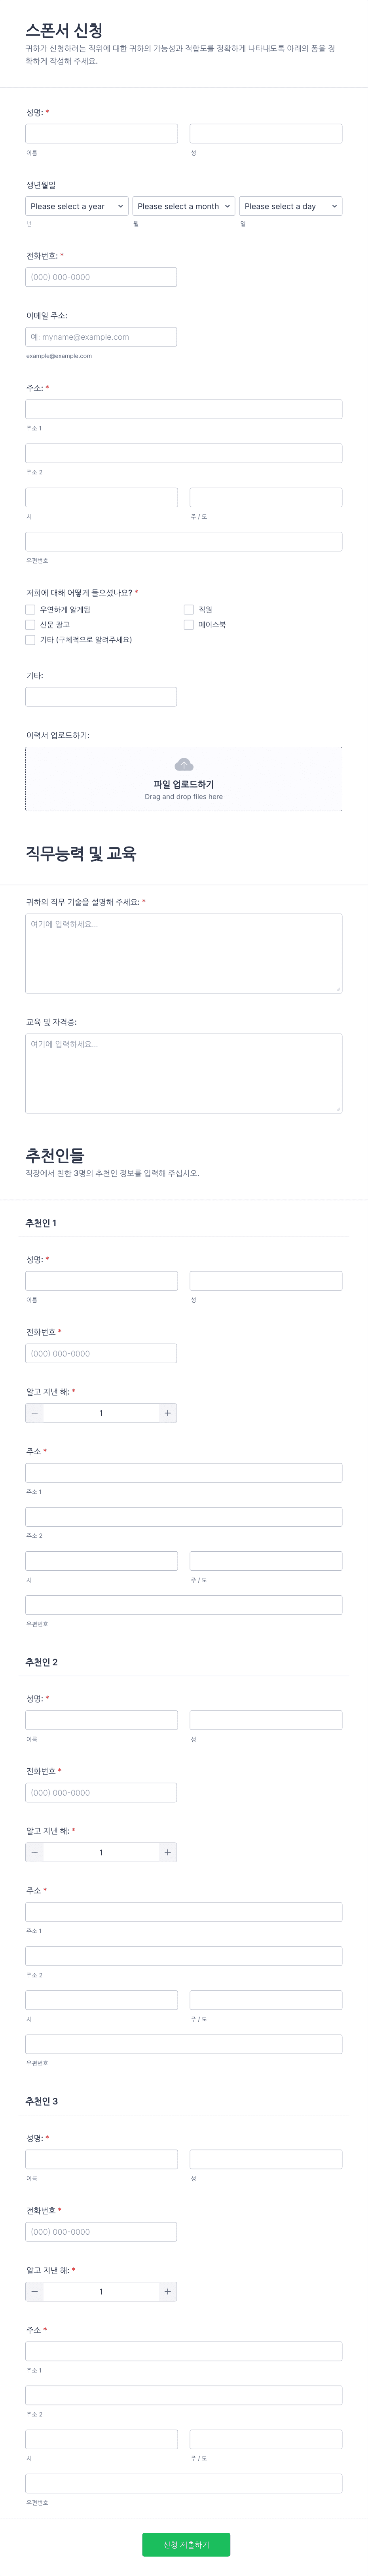Focus the applicant phone number field
This screenshot has width=368, height=2576.
(x=101, y=277)
